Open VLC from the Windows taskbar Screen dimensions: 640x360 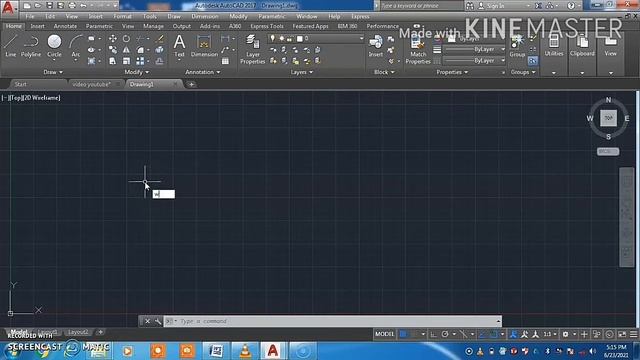coord(245,351)
